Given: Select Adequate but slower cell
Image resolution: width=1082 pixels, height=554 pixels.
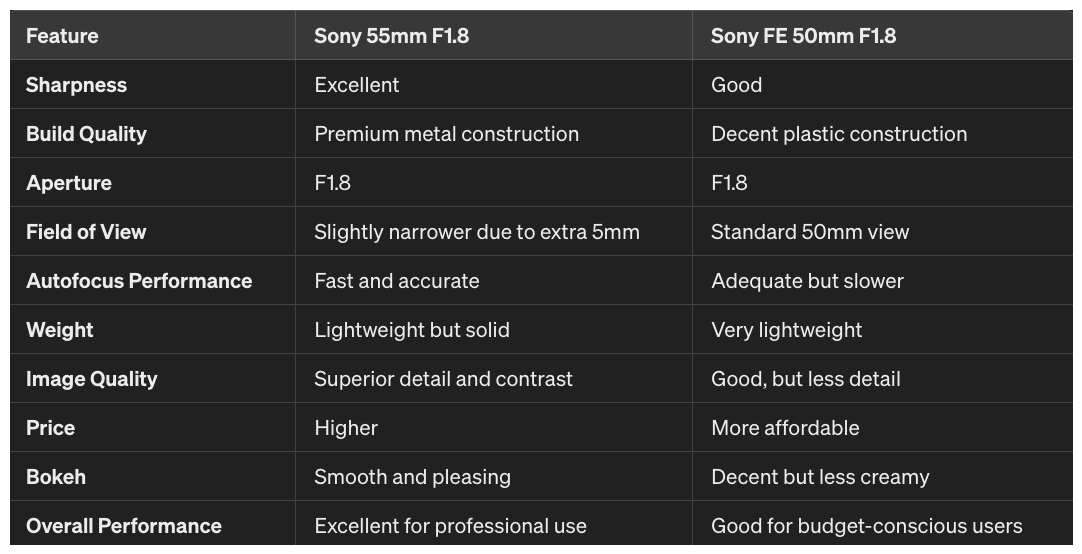Looking at the screenshot, I should (807, 281).
